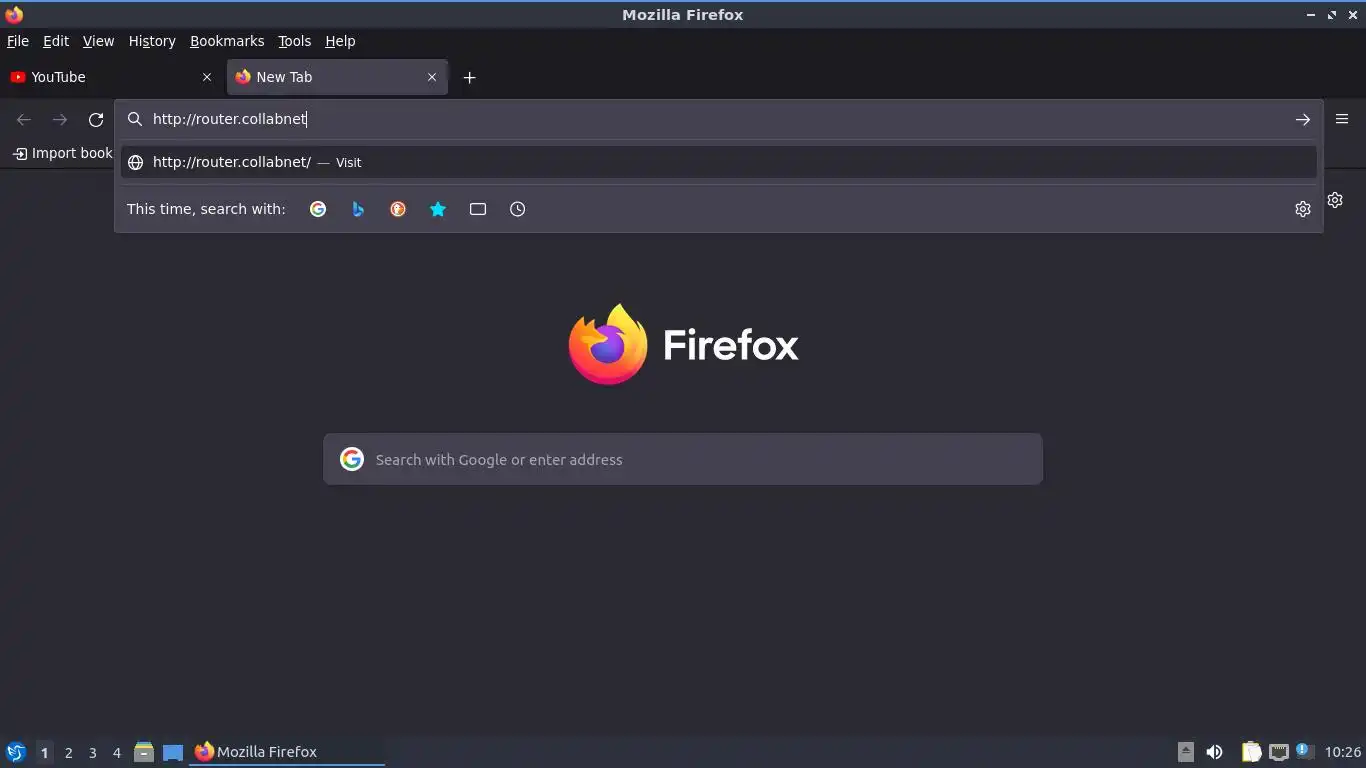1366x768 pixels.
Task: Open the system start menu icon
Action: (16, 752)
